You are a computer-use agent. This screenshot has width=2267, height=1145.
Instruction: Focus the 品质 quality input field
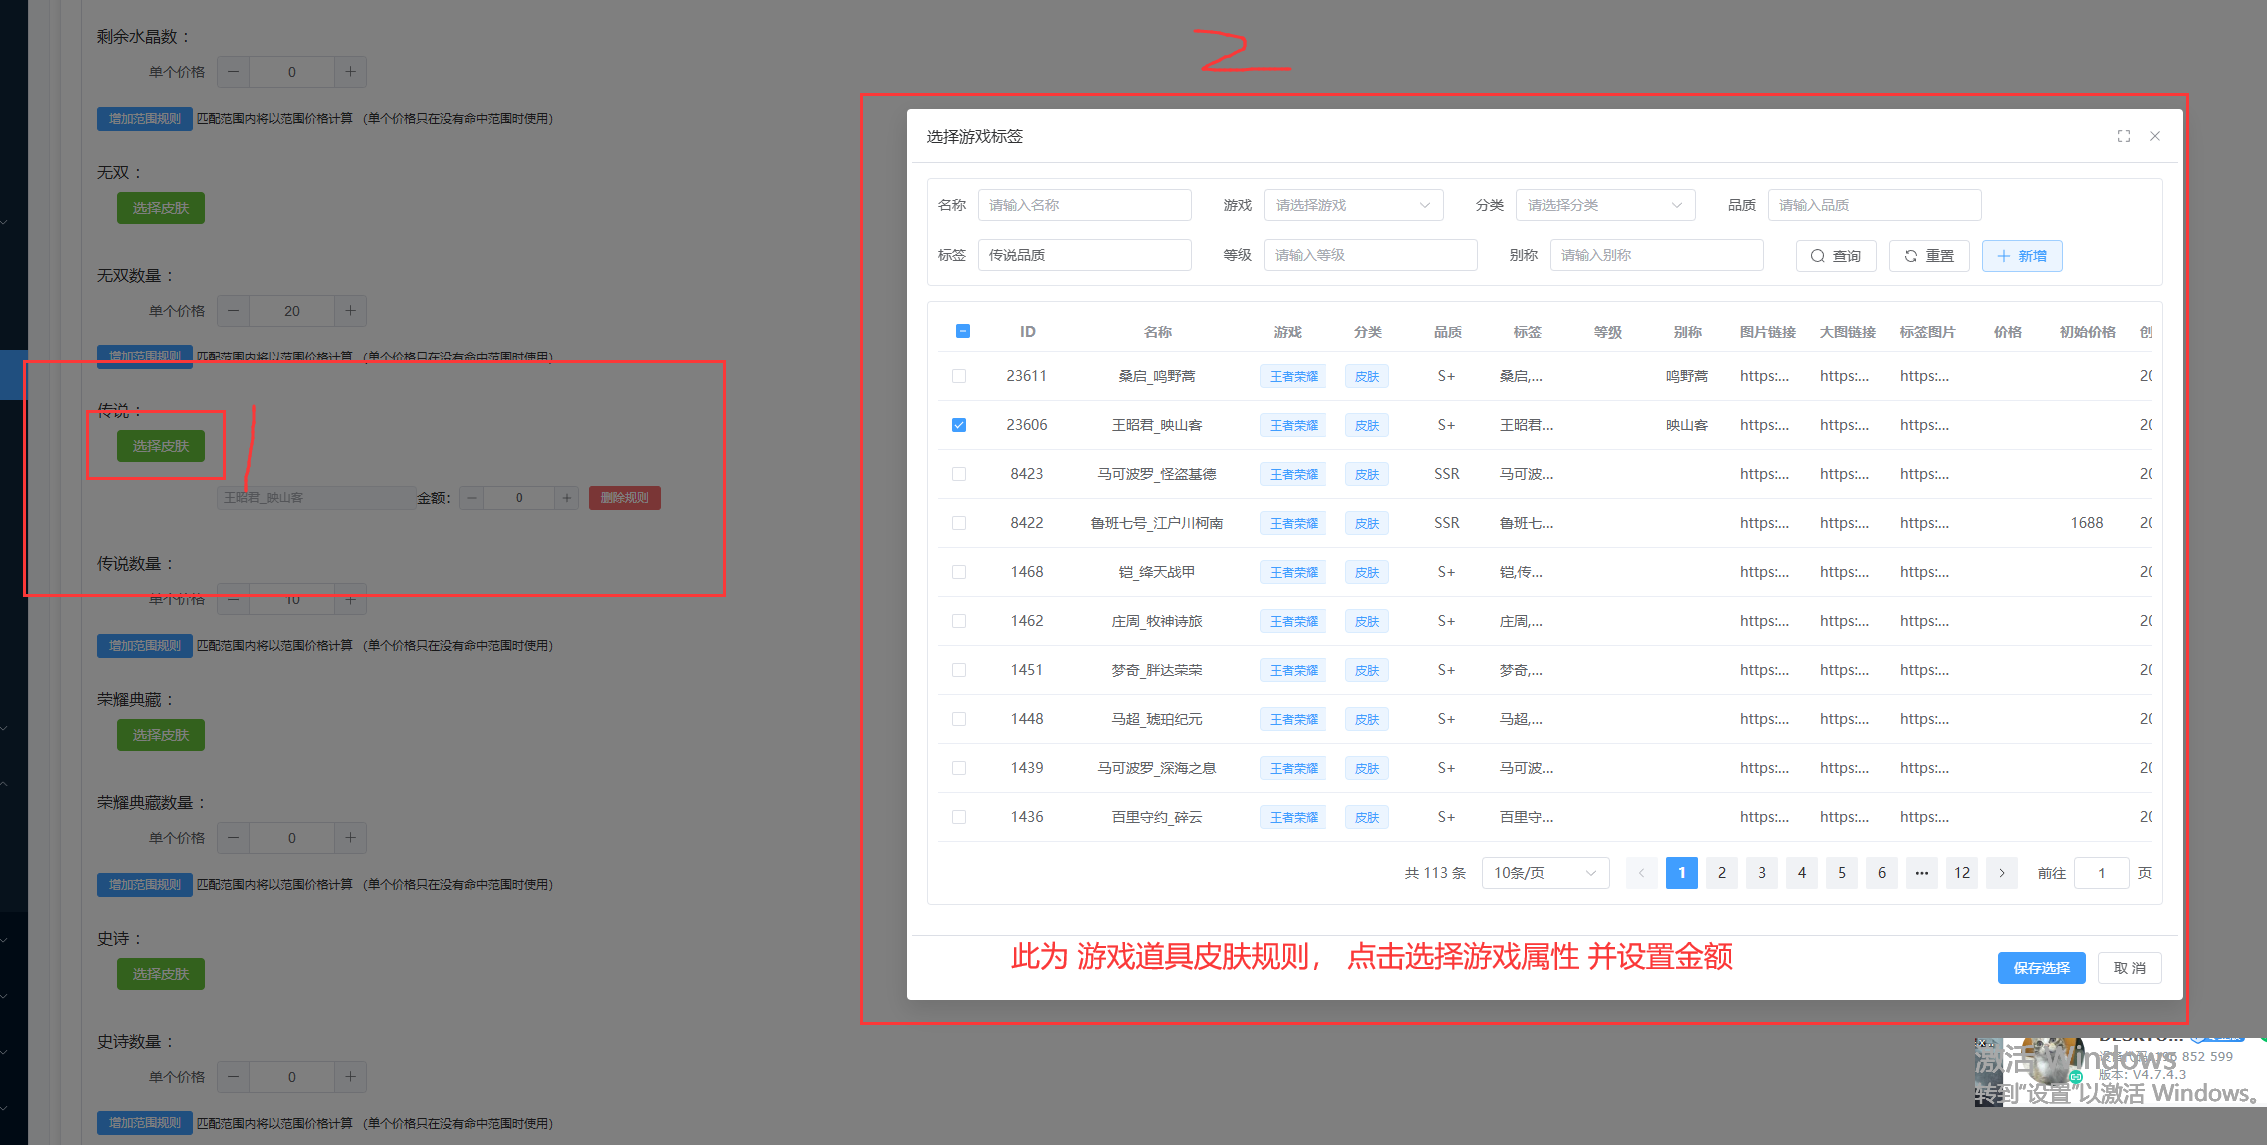tap(1874, 205)
